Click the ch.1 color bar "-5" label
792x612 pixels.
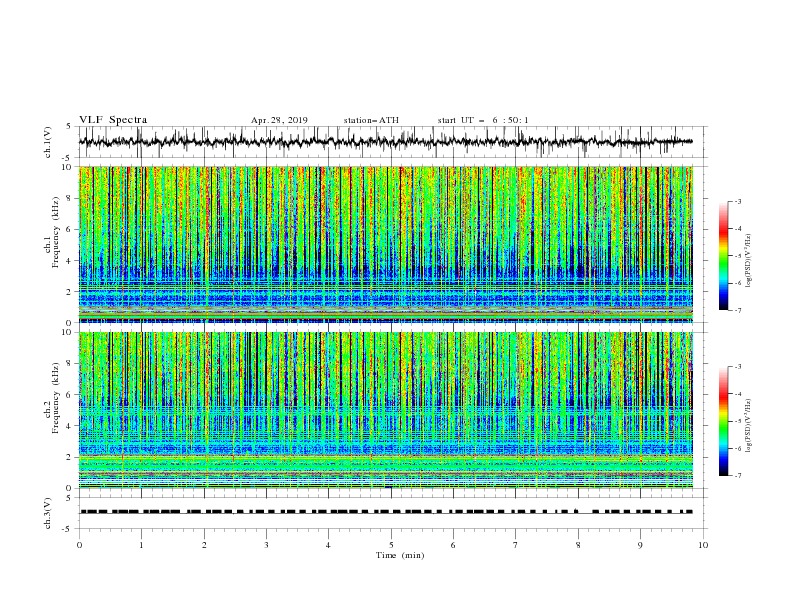(x=738, y=256)
